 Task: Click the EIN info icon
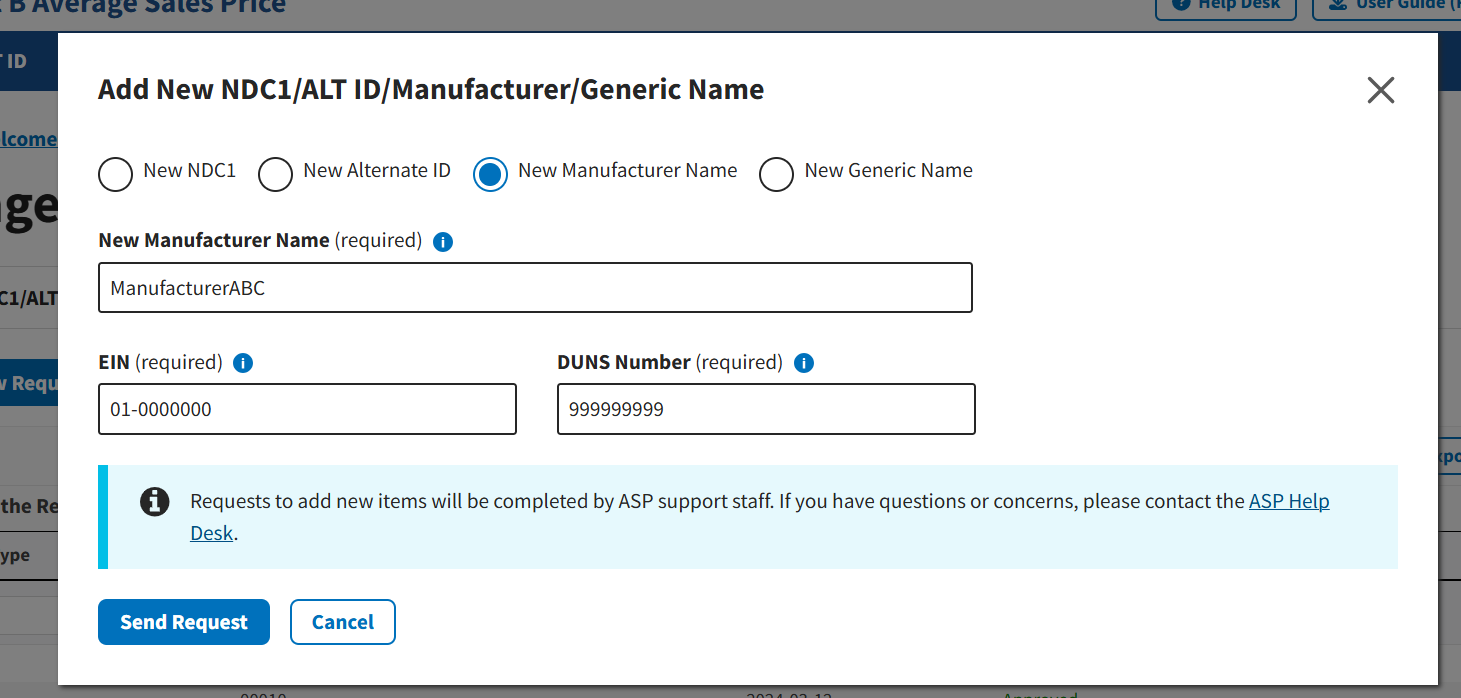pos(242,363)
